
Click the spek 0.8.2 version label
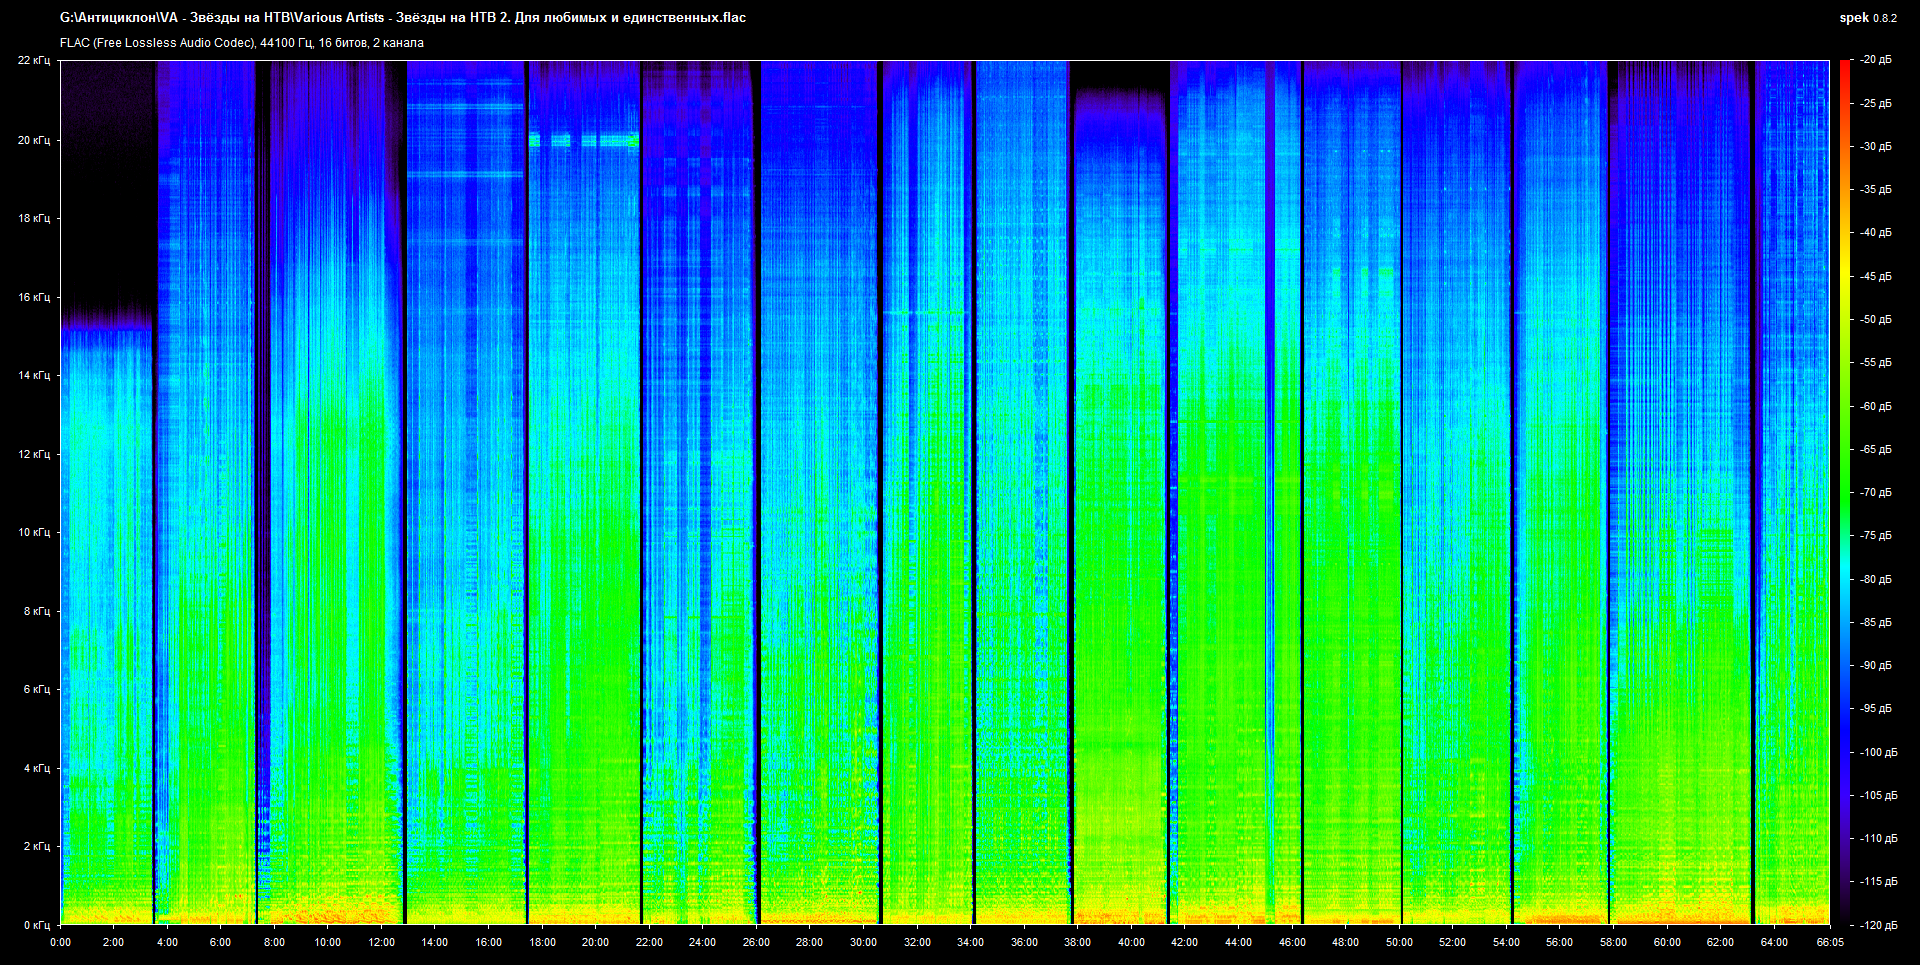click(x=1867, y=17)
